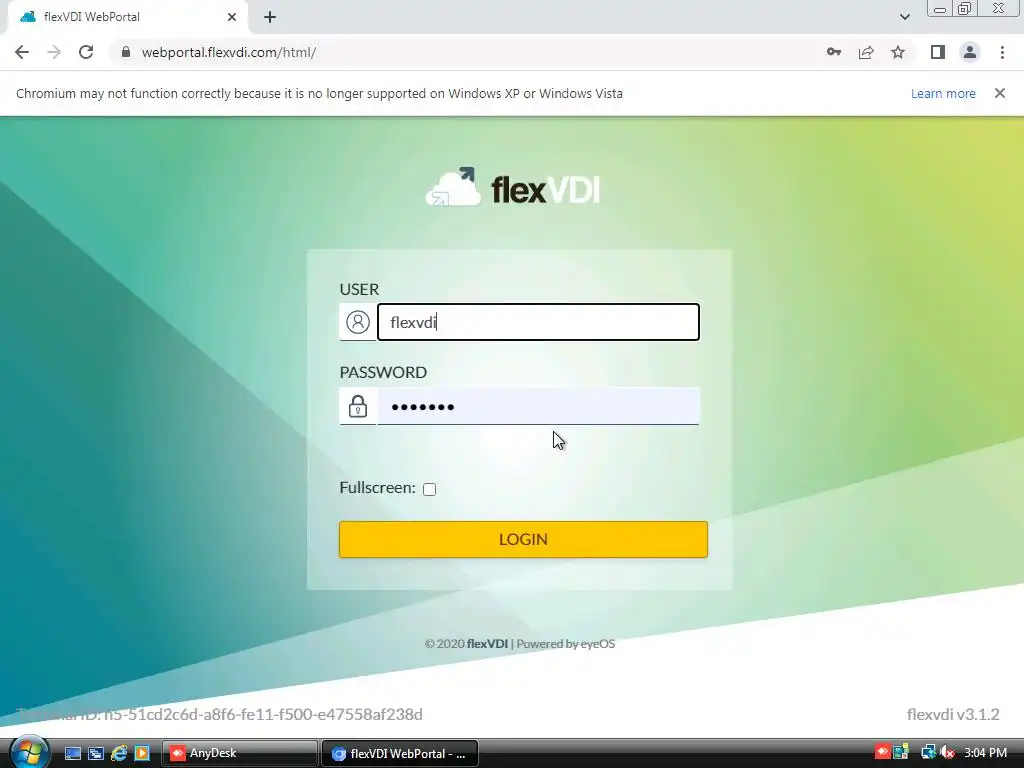Open Chromium three-dot menu
The height and width of the screenshot is (768, 1024).
point(1002,52)
